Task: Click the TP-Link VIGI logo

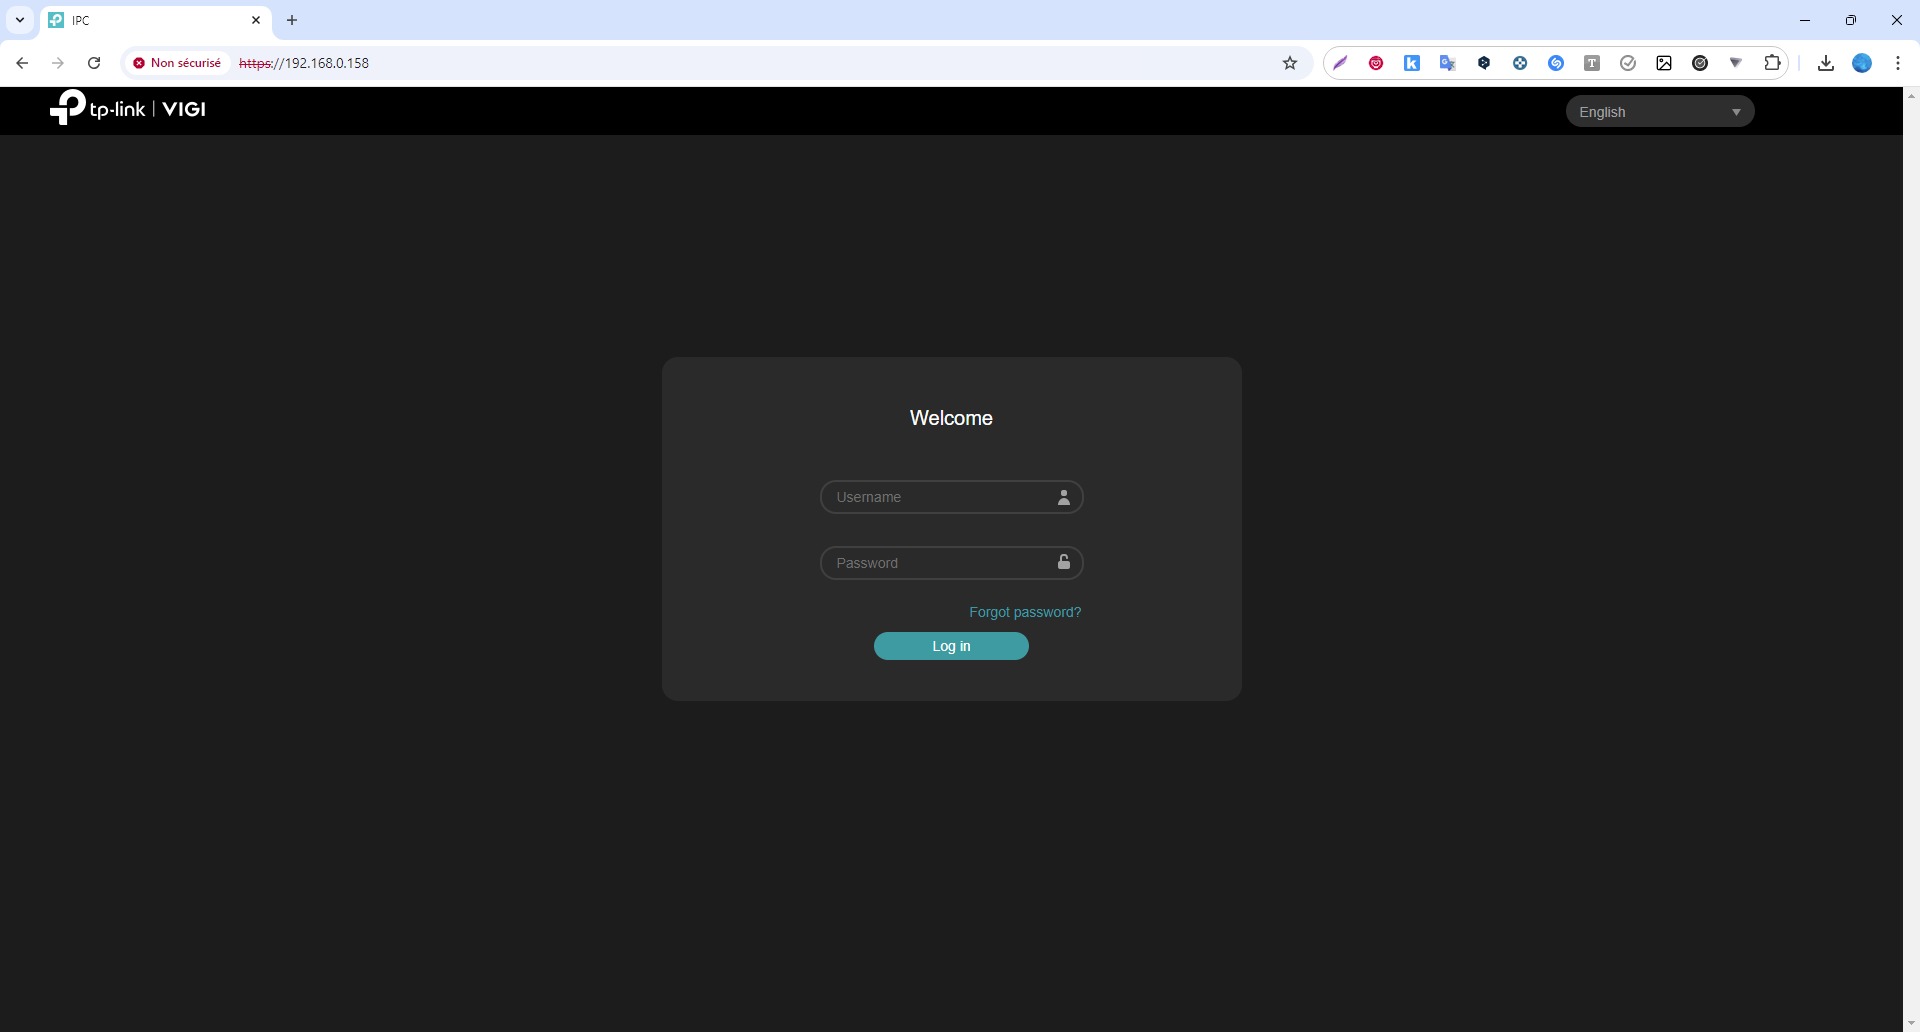Action: [127, 109]
